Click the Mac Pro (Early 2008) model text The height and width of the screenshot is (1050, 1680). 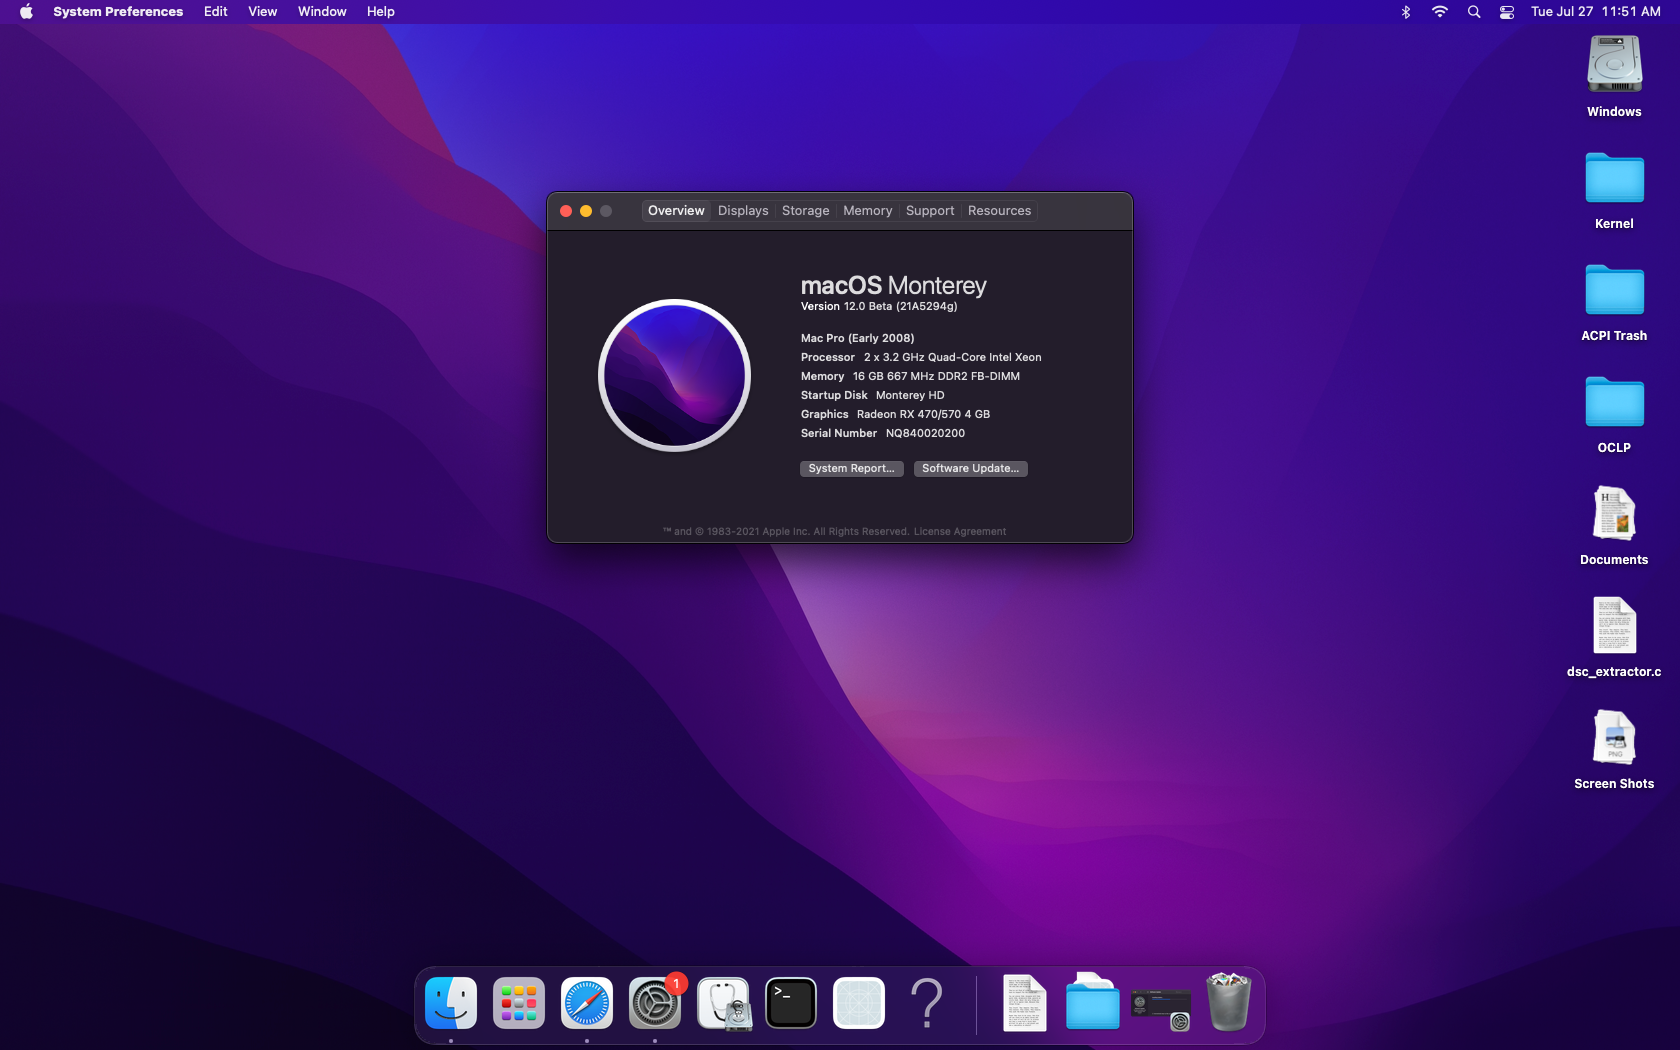[x=858, y=339]
